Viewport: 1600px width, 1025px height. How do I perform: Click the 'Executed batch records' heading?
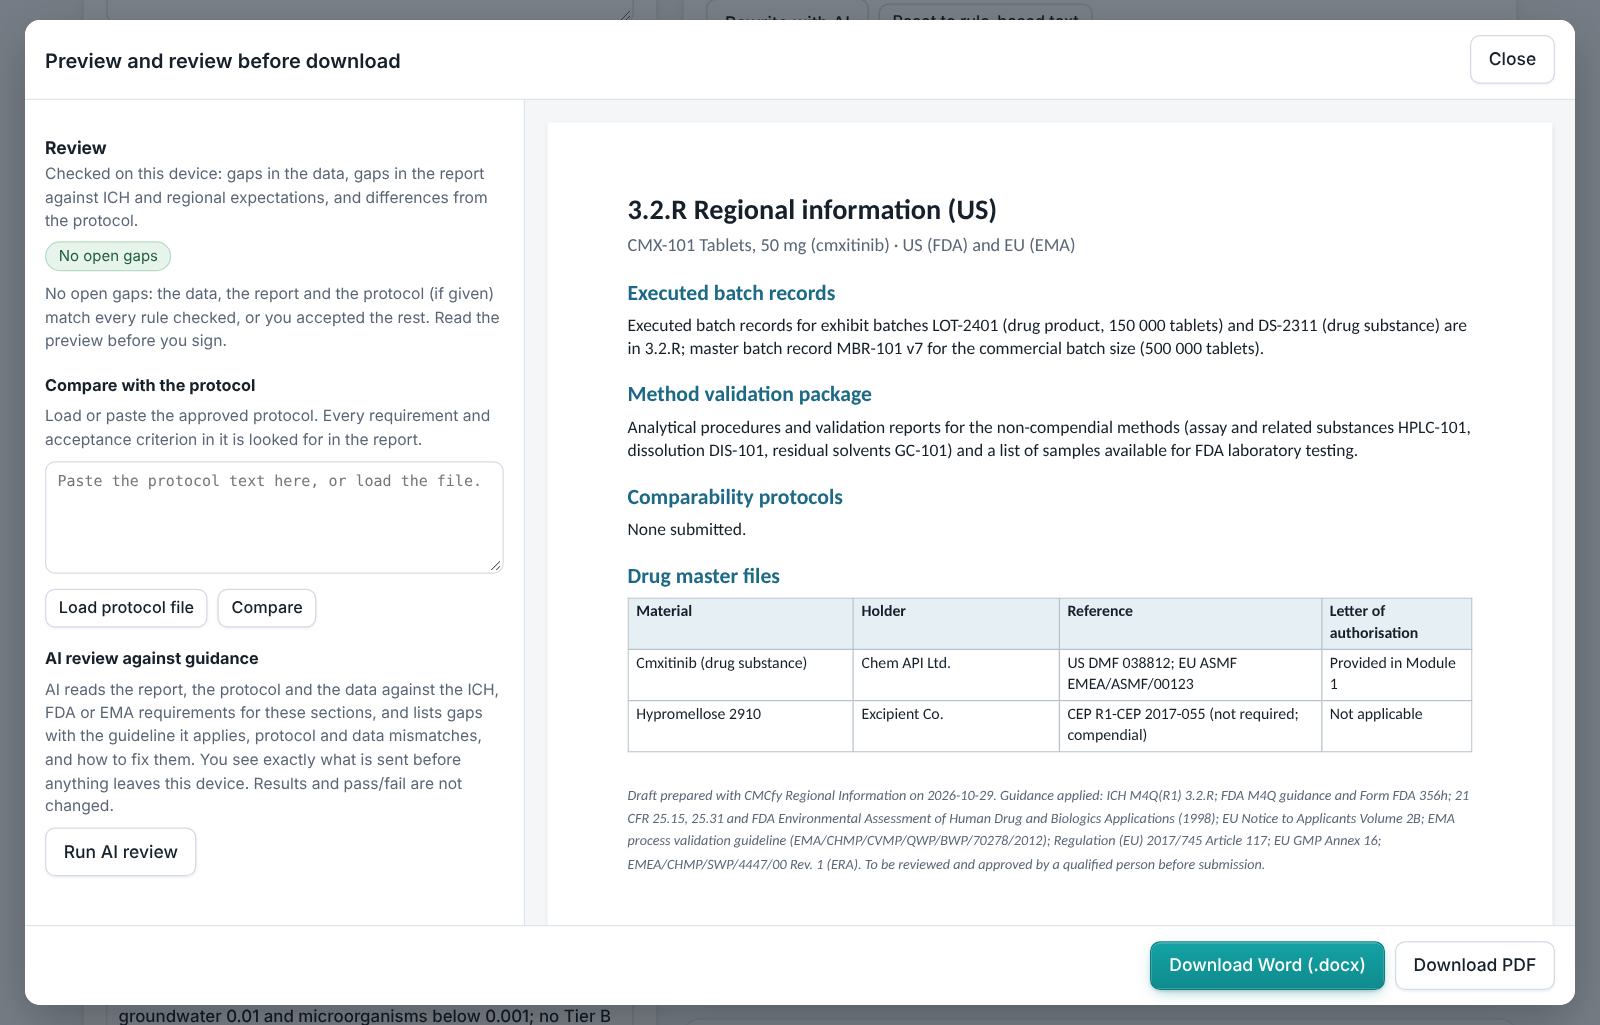[731, 293]
